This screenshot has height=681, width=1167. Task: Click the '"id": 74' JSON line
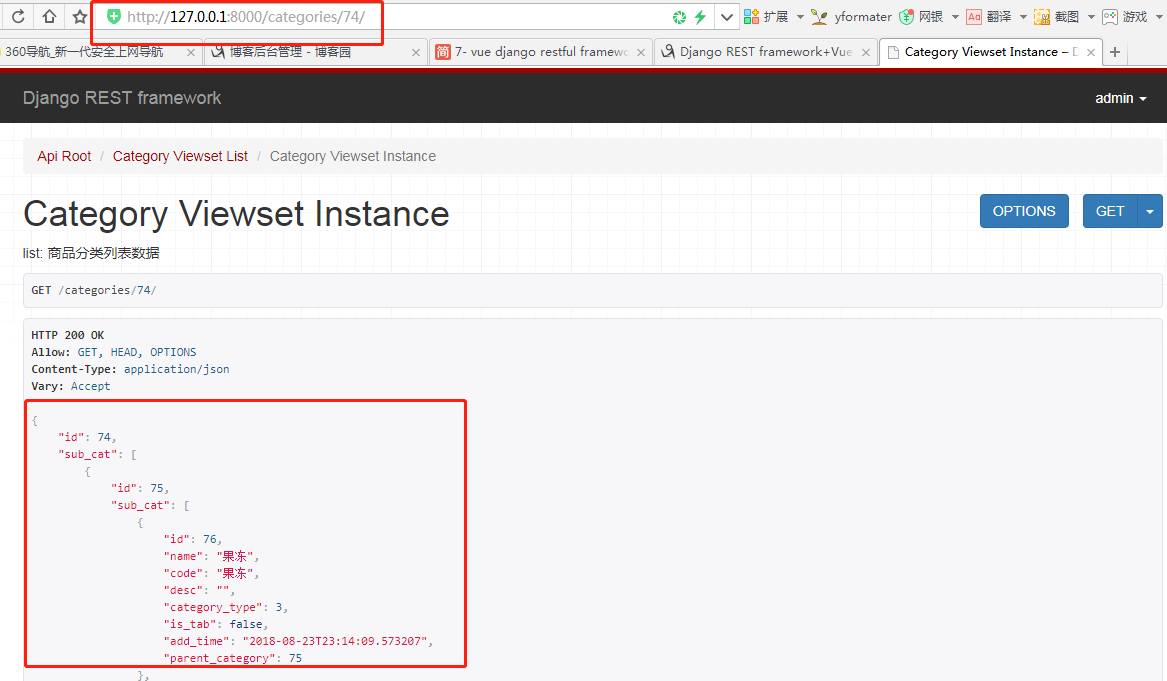(x=87, y=437)
